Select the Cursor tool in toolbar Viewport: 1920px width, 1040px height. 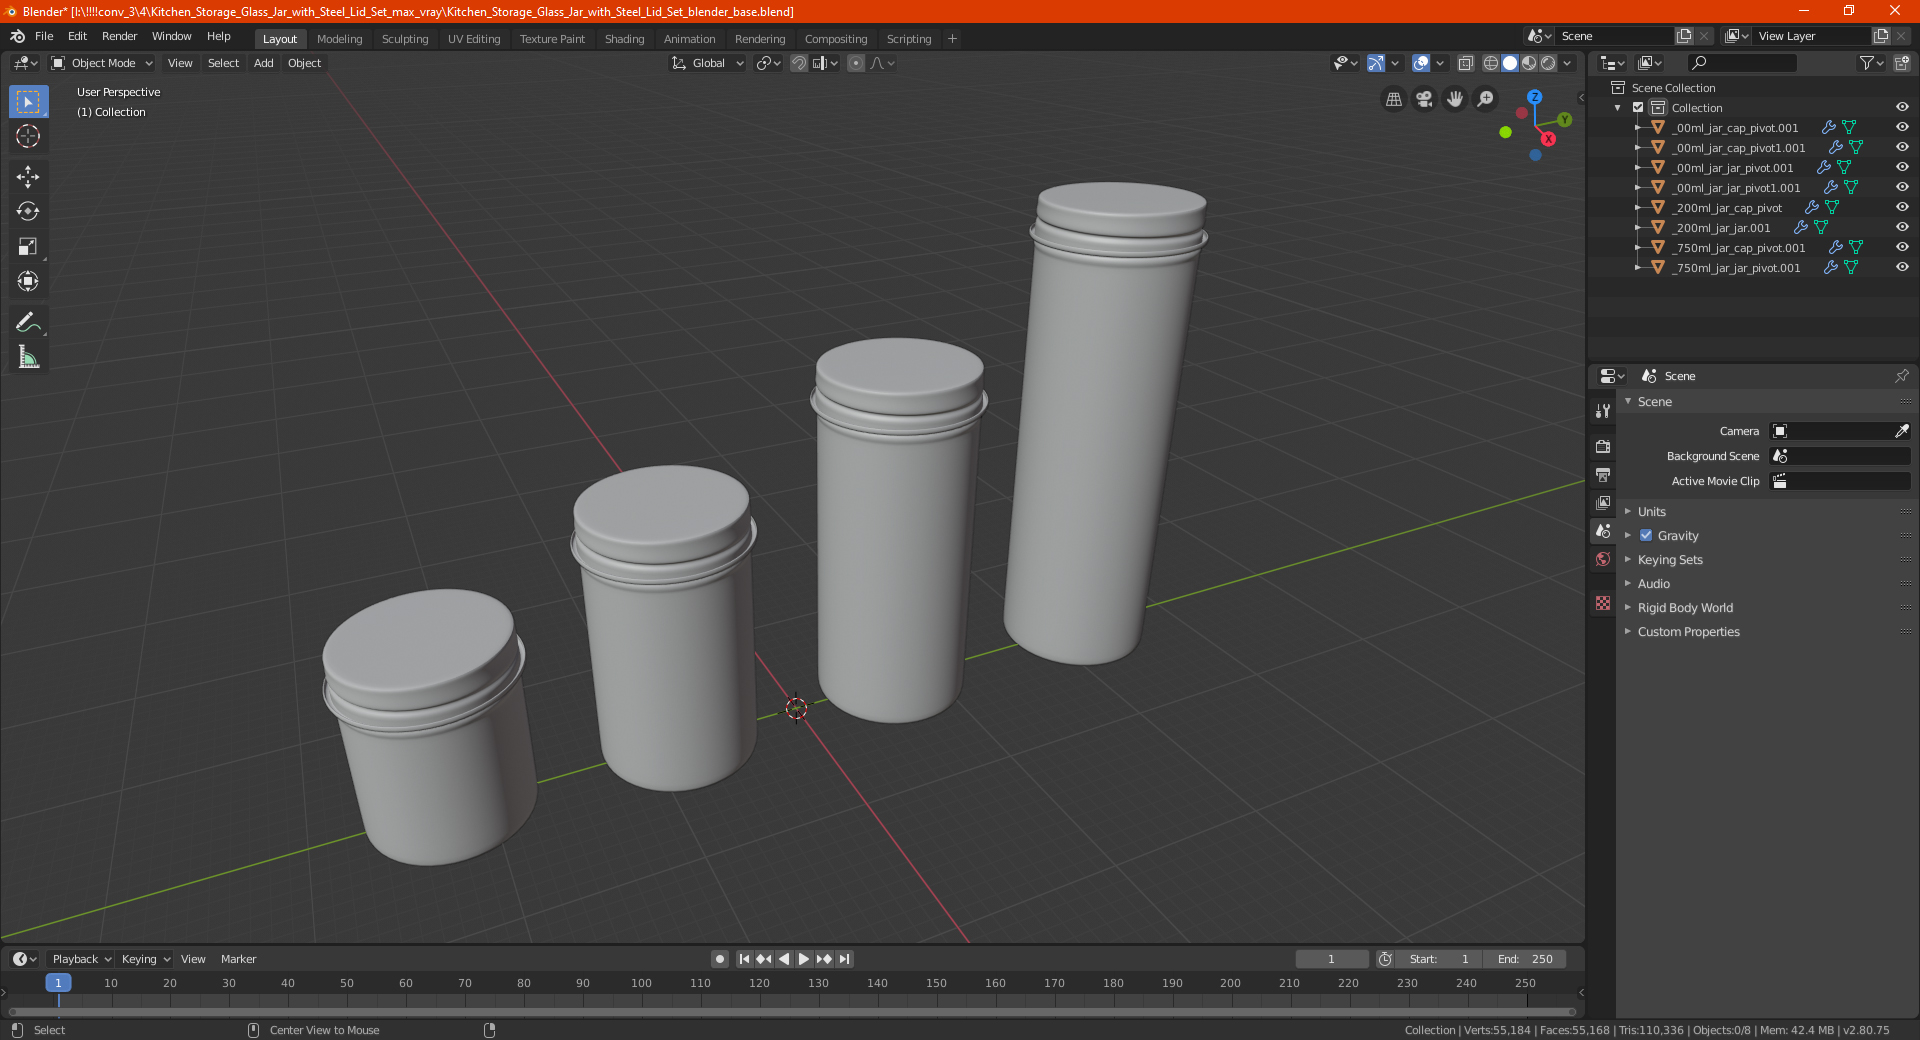tap(28, 137)
